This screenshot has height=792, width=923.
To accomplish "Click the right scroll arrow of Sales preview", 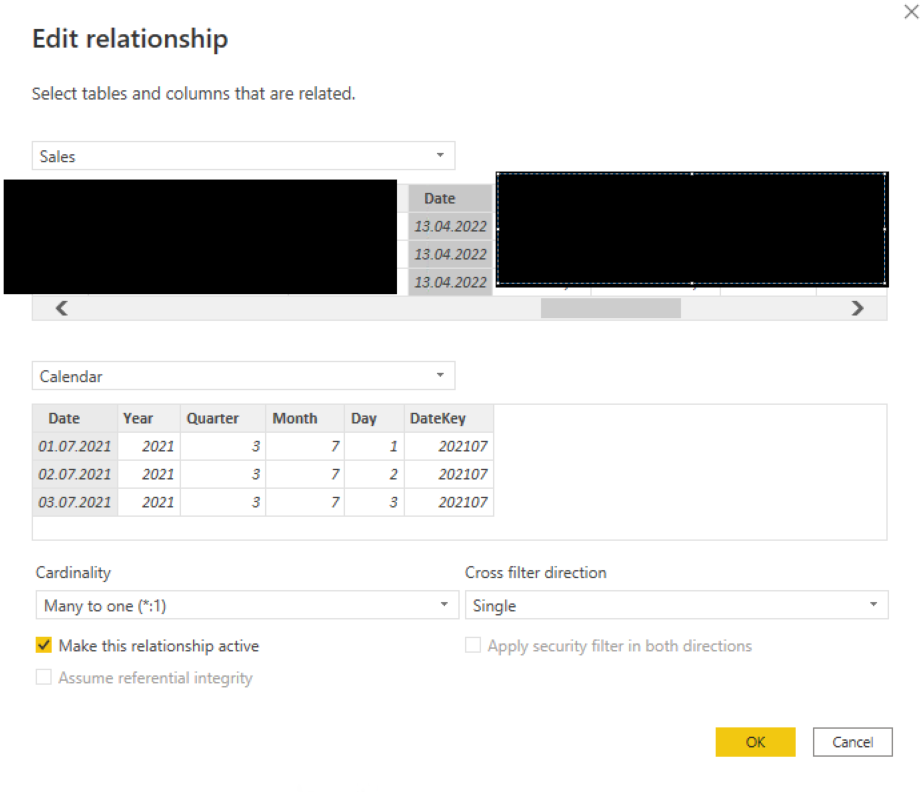I will pos(857,308).
